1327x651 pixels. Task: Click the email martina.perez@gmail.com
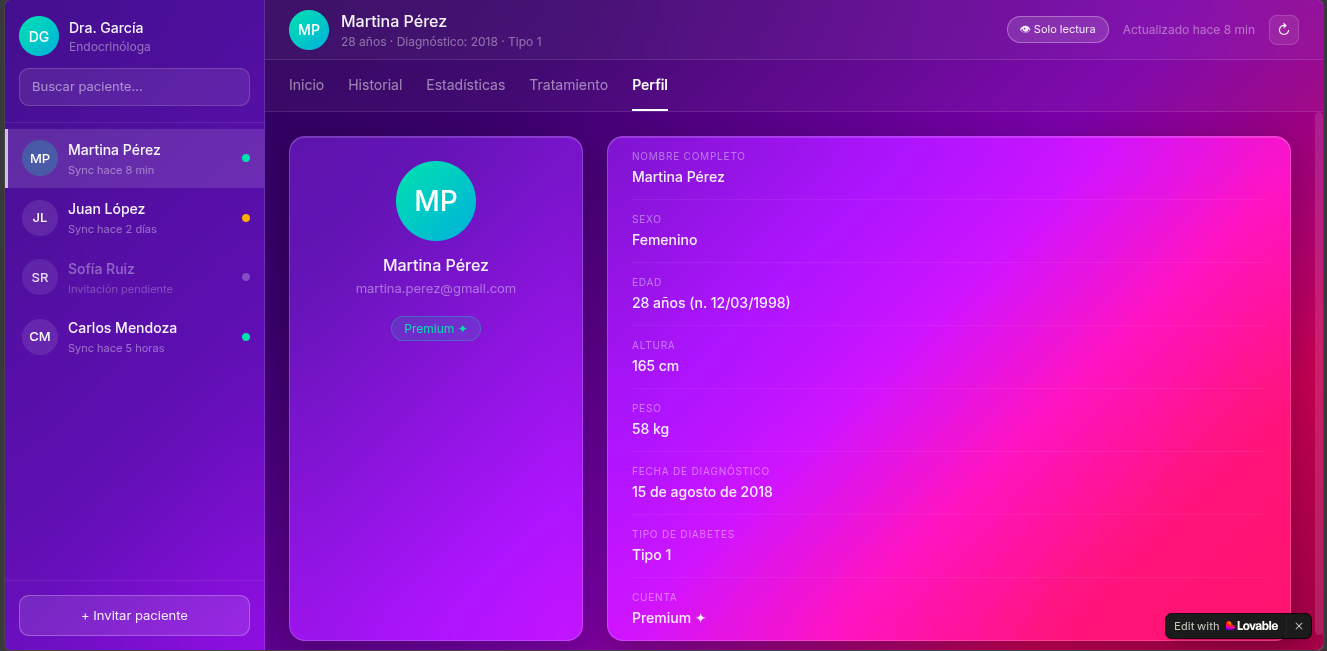tap(436, 289)
